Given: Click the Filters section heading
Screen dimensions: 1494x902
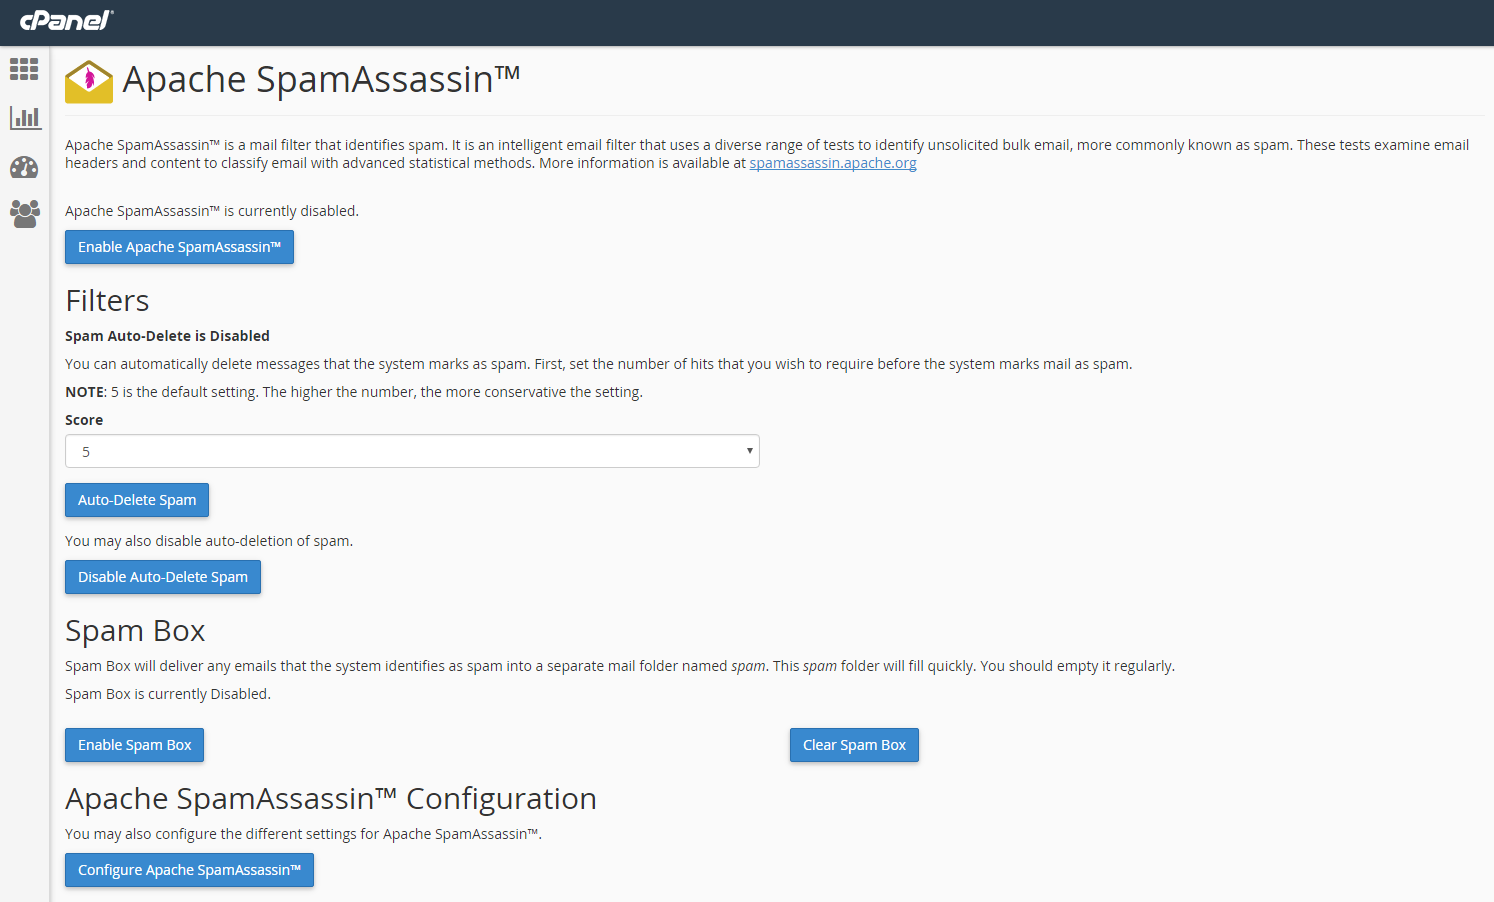Looking at the screenshot, I should point(107,299).
